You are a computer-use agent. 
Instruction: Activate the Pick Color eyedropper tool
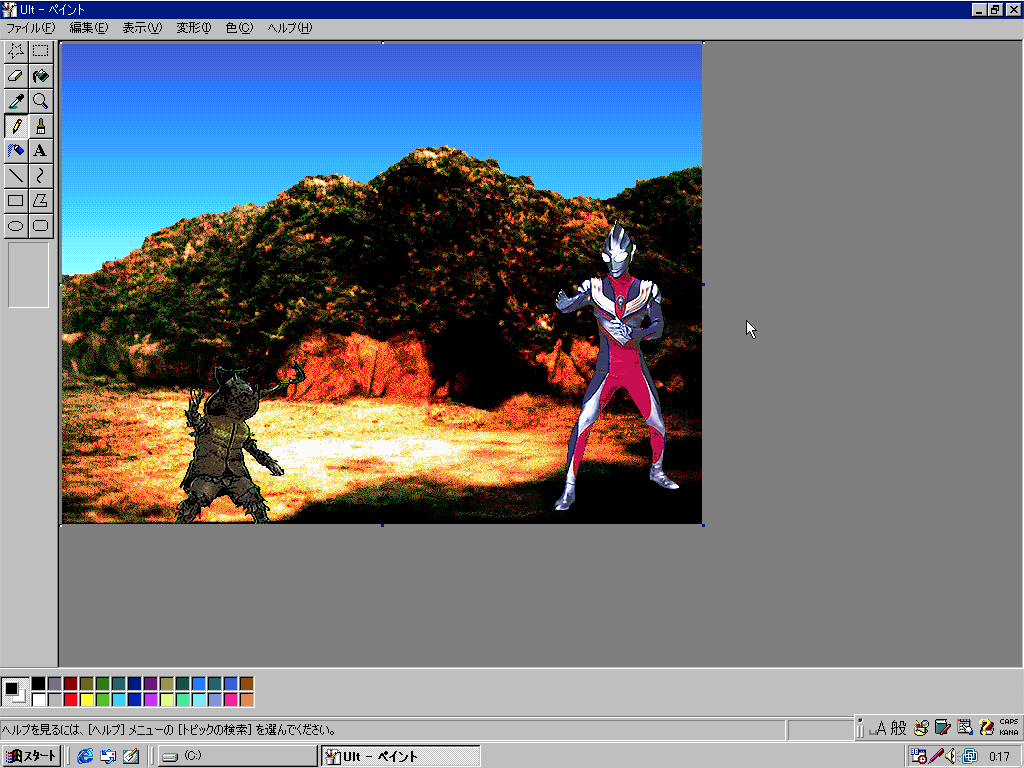click(16, 101)
